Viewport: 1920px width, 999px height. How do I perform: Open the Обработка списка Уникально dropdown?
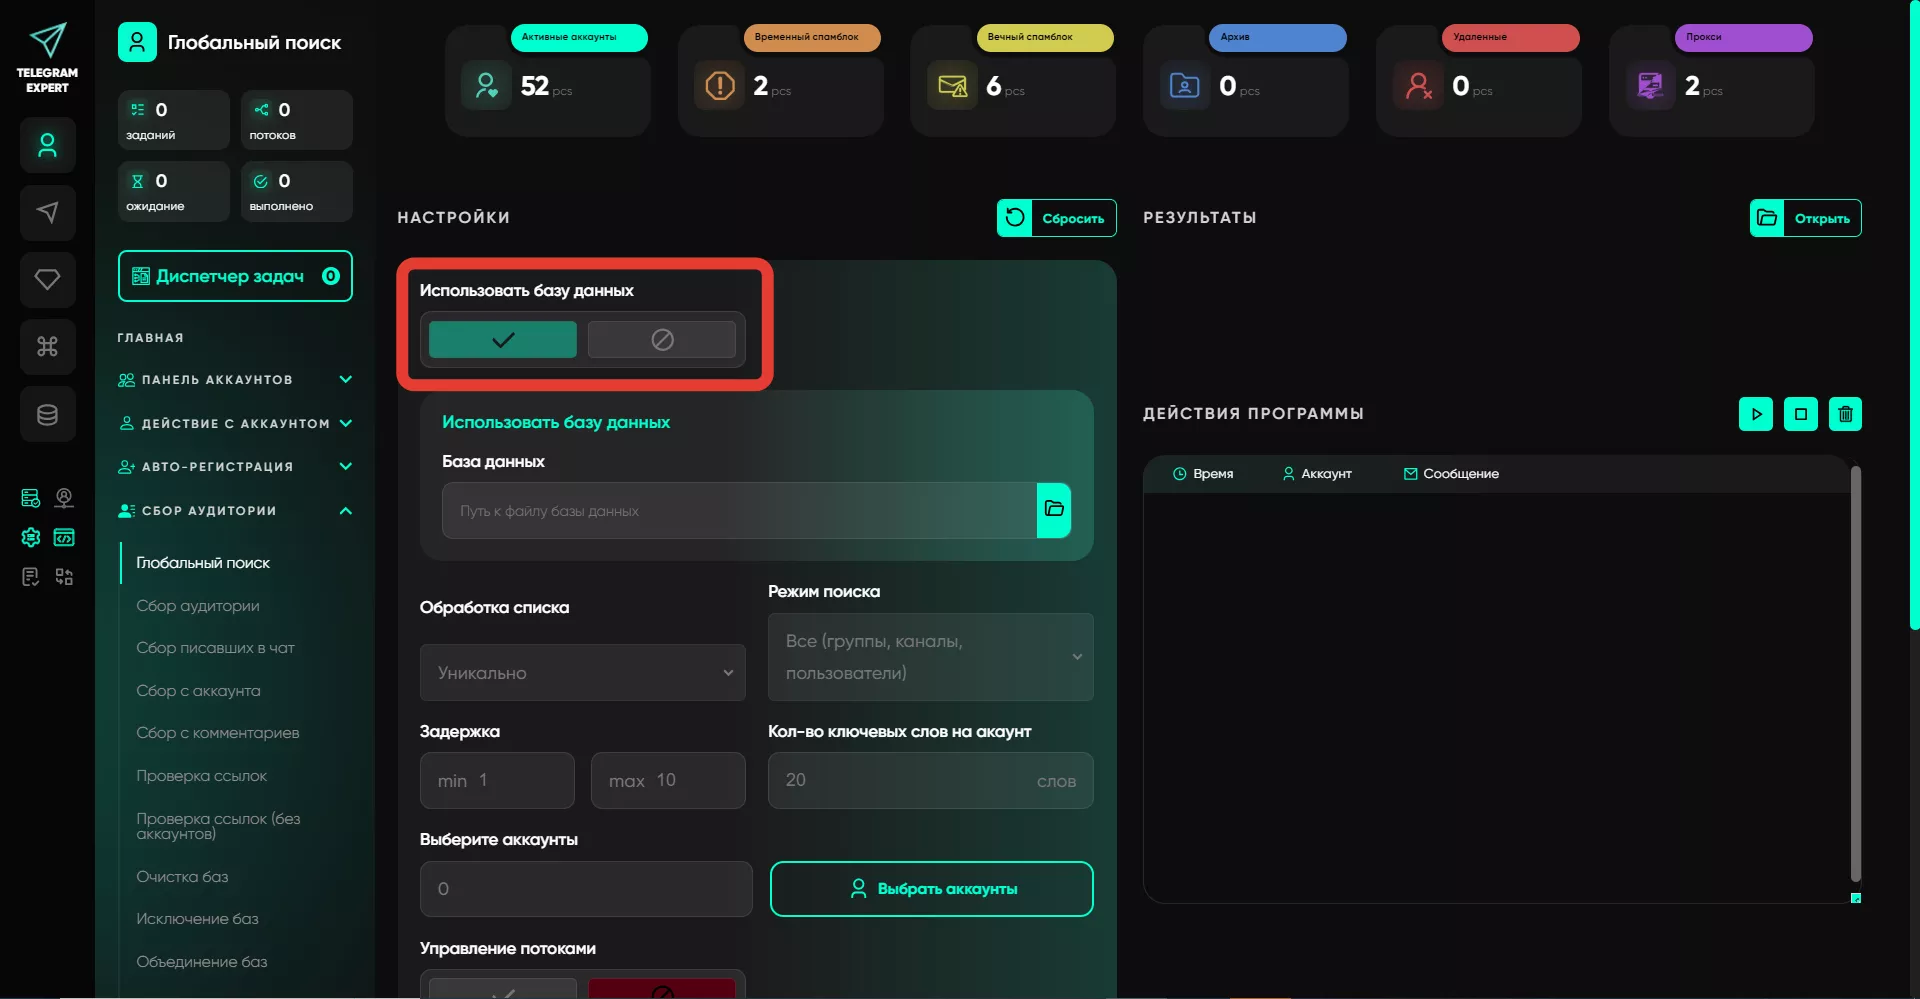coord(583,673)
